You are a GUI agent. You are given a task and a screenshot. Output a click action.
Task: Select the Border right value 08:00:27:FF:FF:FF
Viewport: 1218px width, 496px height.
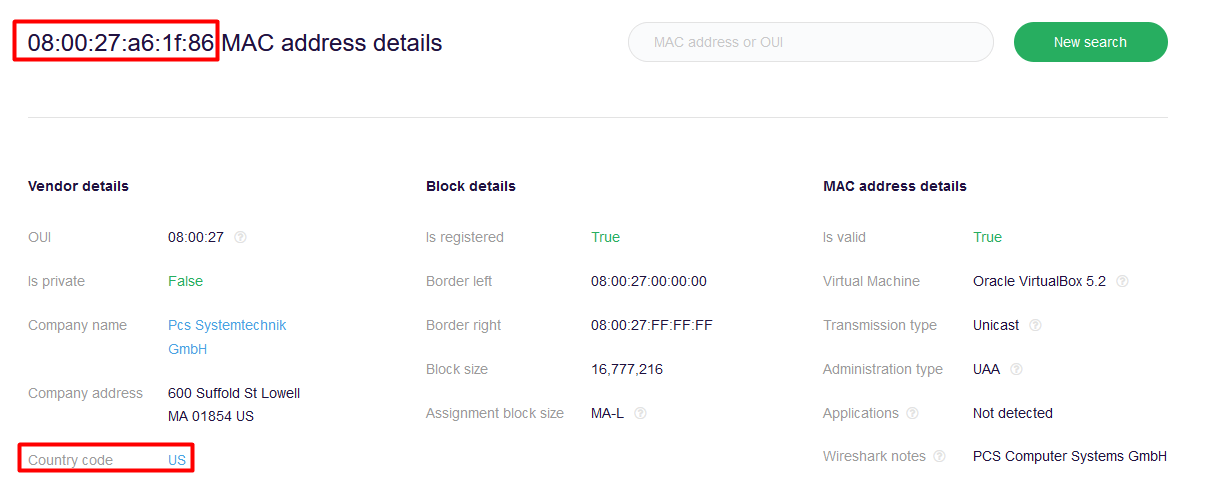(x=651, y=326)
